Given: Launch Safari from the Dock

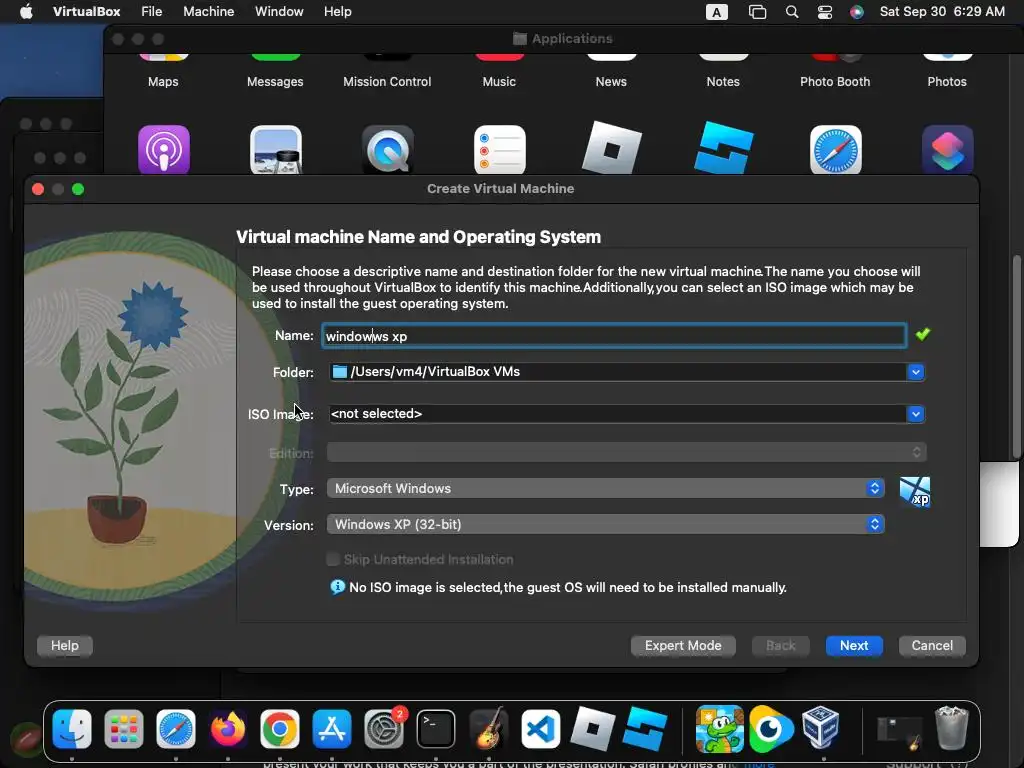Looking at the screenshot, I should [176, 728].
